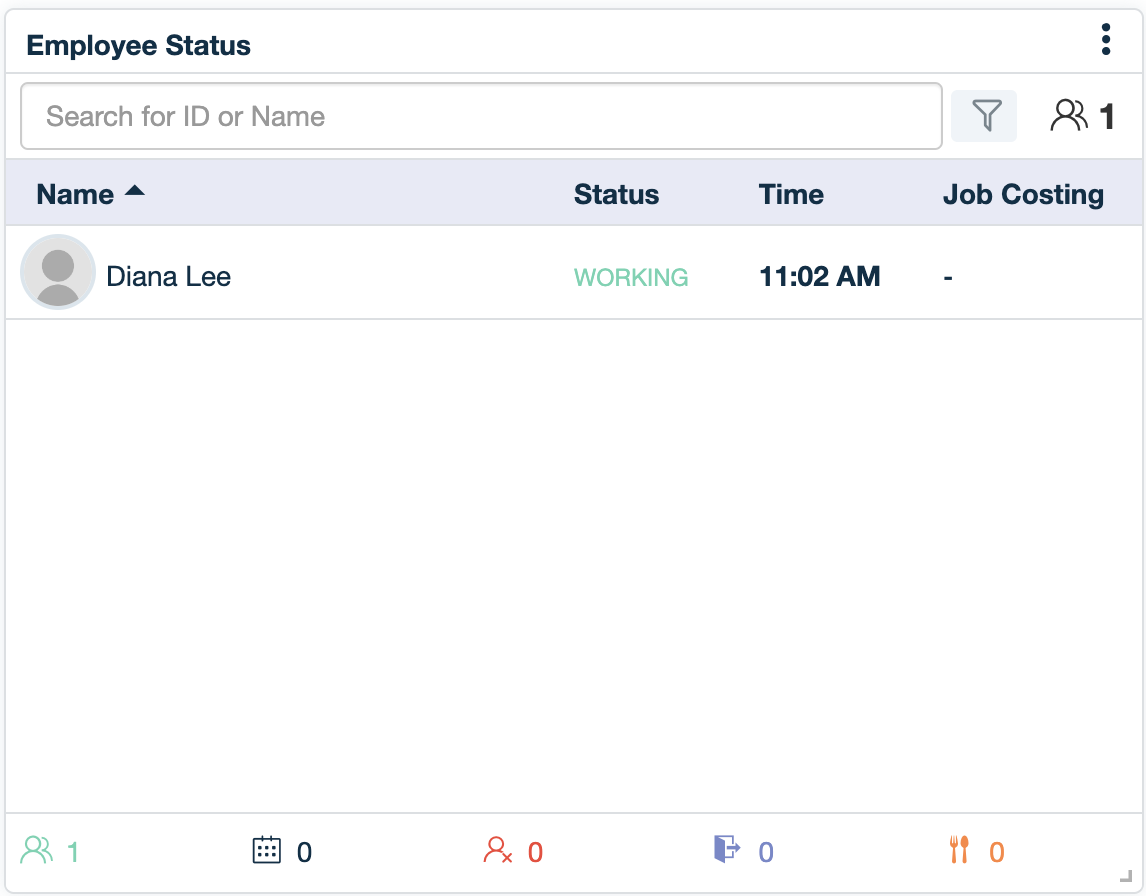1146x896 pixels.
Task: Toggle the Name column sort order
Action: coord(76,194)
